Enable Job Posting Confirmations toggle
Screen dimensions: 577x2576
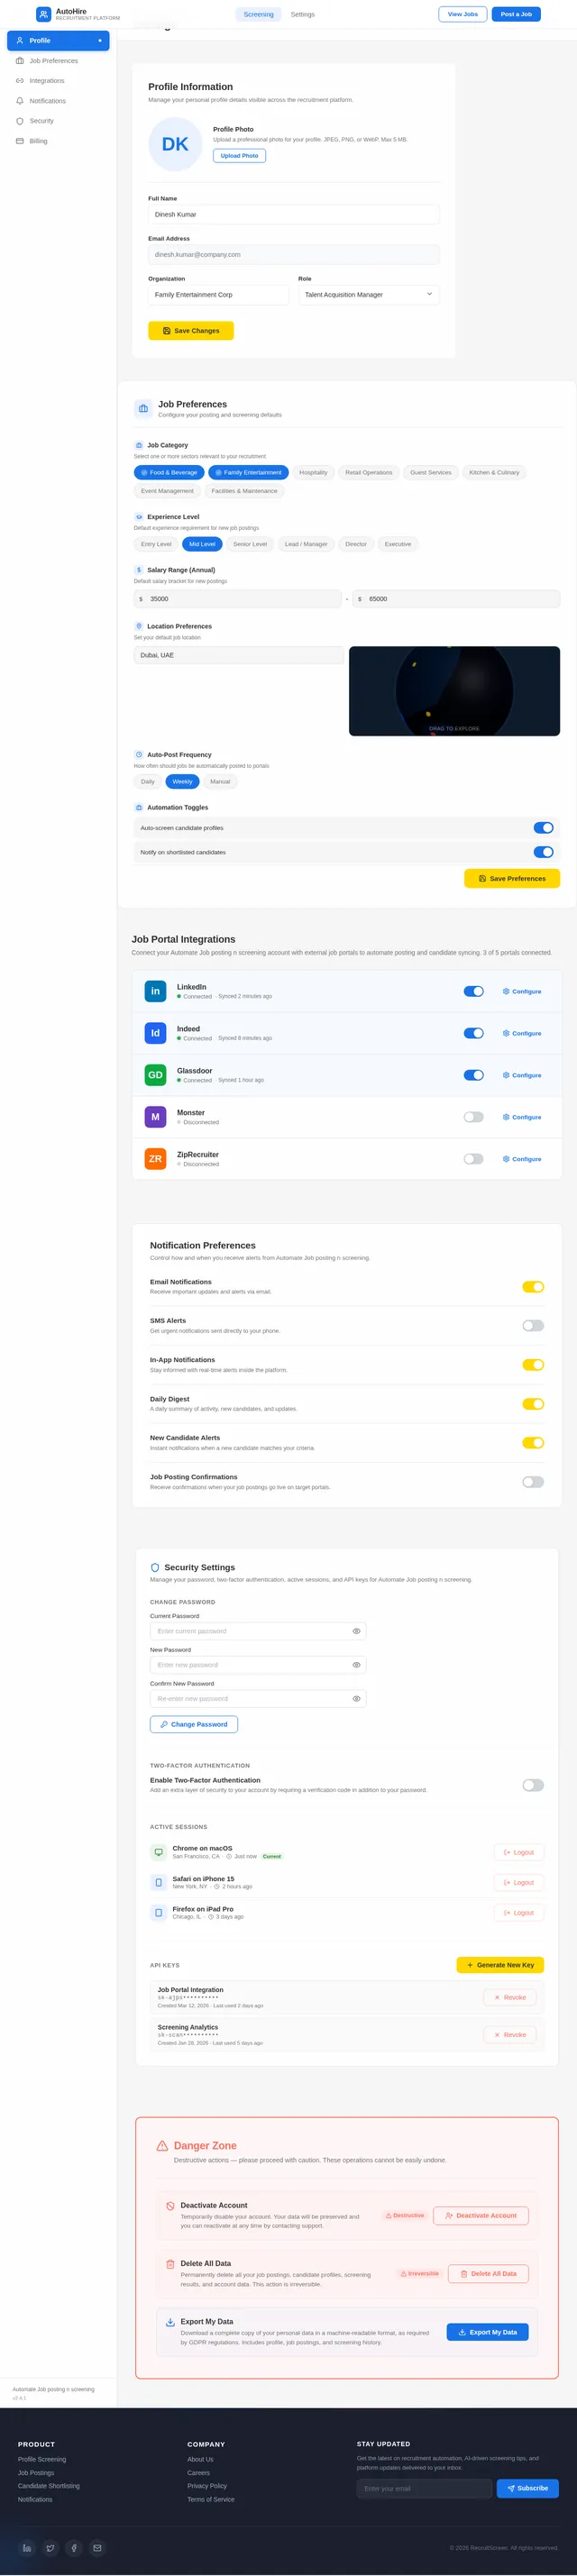click(x=533, y=1482)
